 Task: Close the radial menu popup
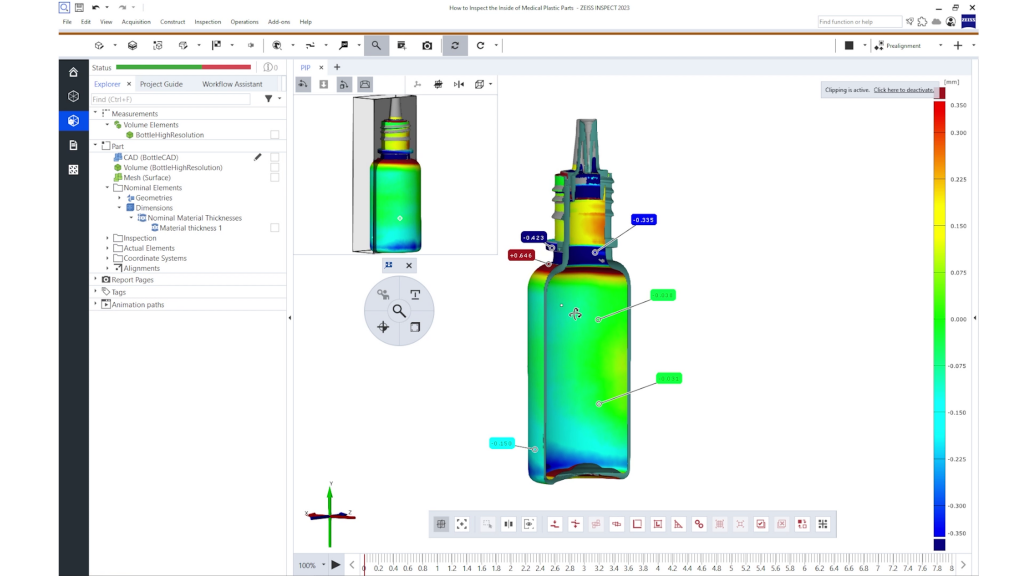[409, 265]
